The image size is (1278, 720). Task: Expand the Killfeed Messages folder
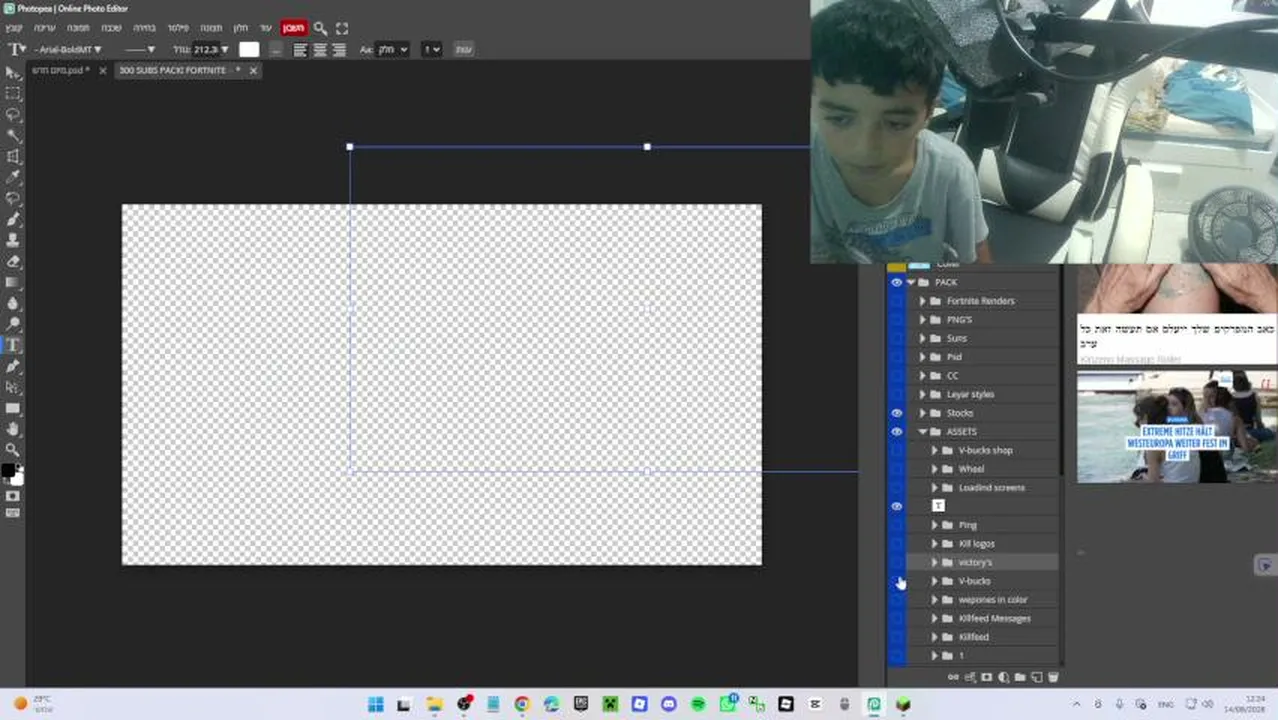pos(935,618)
